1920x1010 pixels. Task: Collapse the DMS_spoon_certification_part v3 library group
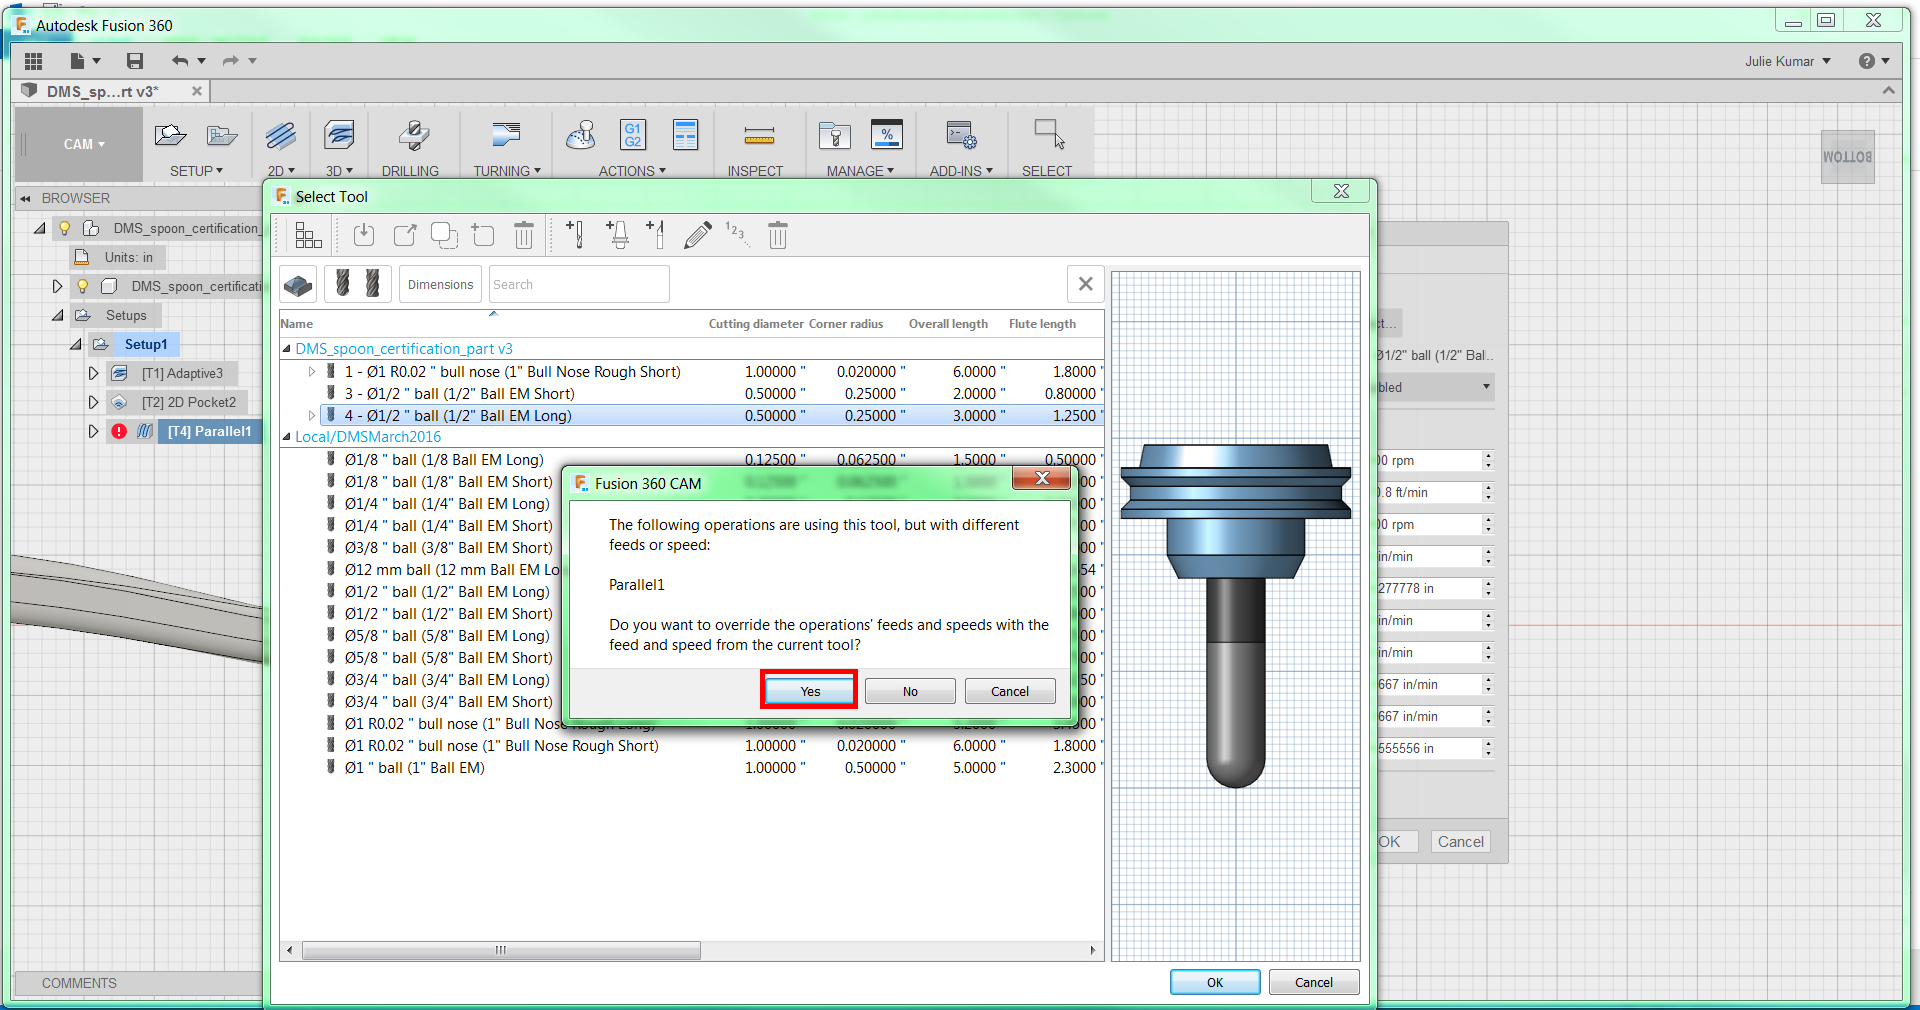286,349
